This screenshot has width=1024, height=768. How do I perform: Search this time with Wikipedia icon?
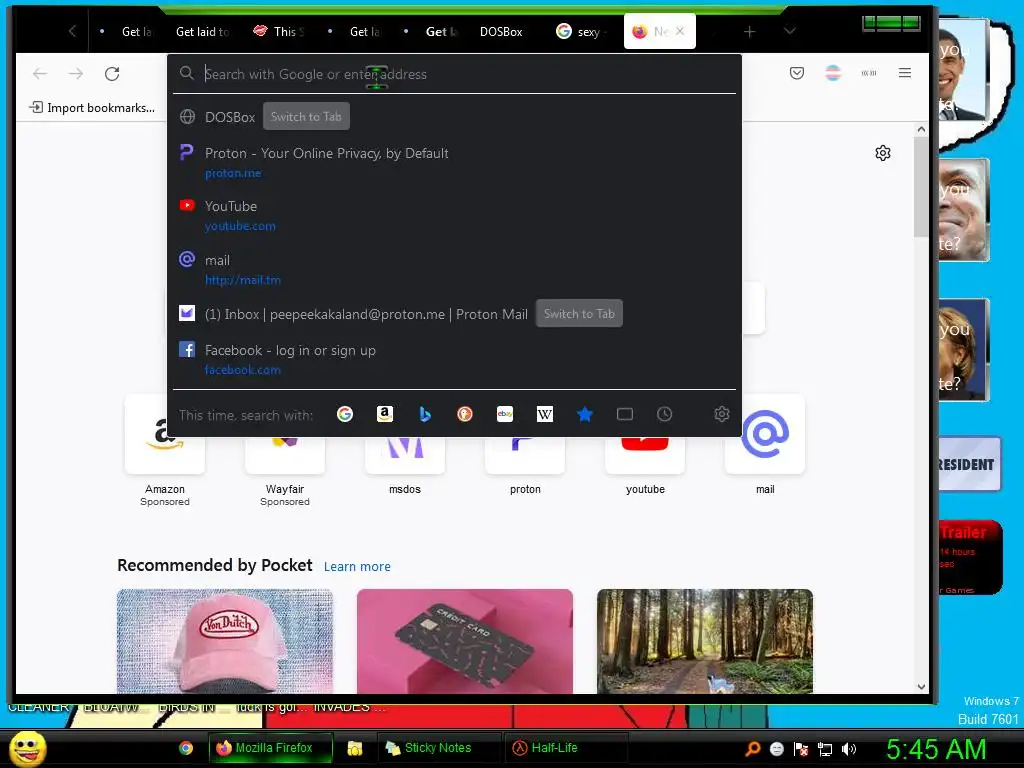click(x=545, y=414)
